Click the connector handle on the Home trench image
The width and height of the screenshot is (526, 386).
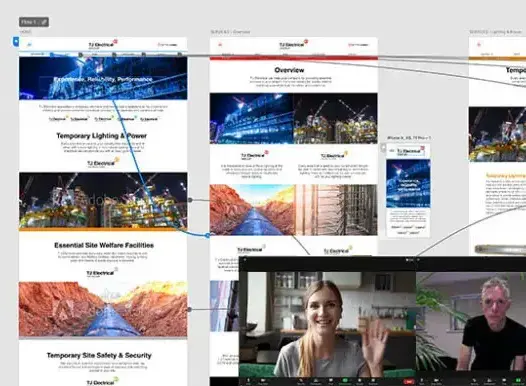(190, 309)
